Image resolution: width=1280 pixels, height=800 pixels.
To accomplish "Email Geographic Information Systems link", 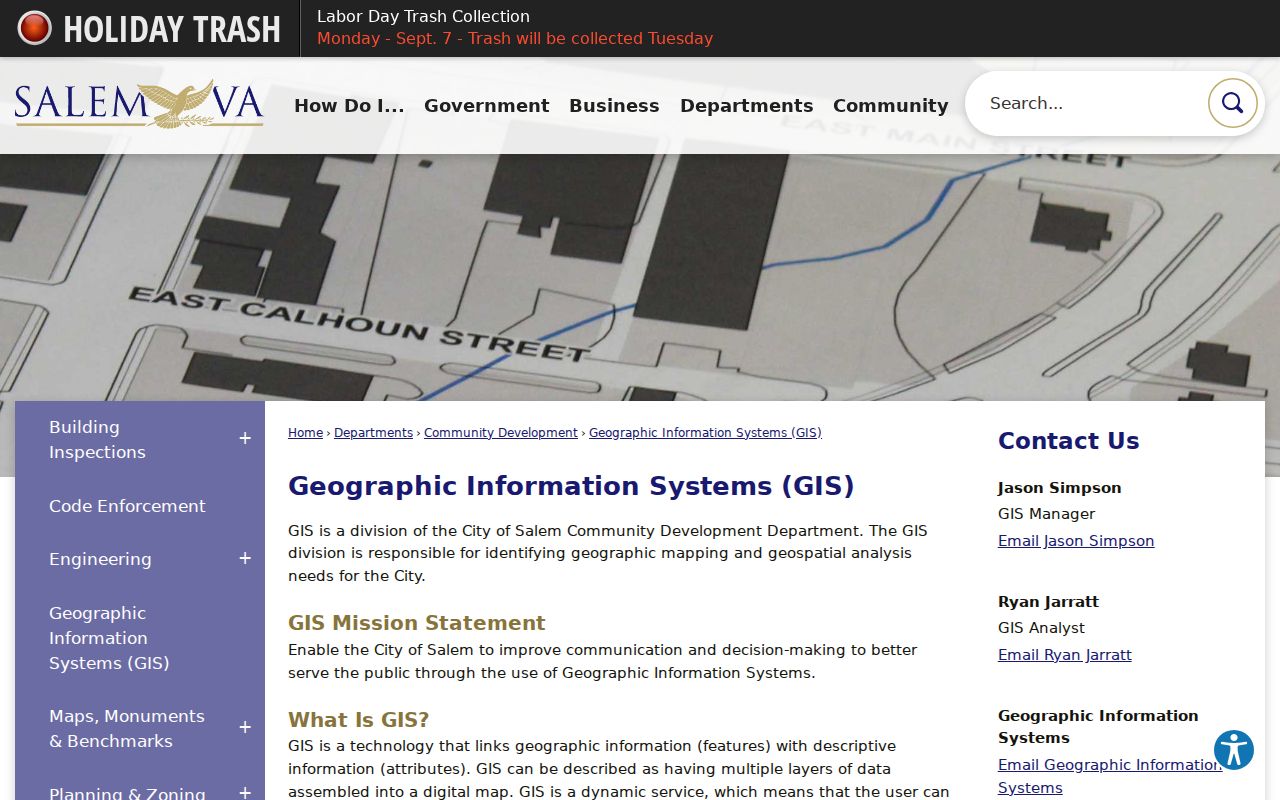I will coord(1110,776).
